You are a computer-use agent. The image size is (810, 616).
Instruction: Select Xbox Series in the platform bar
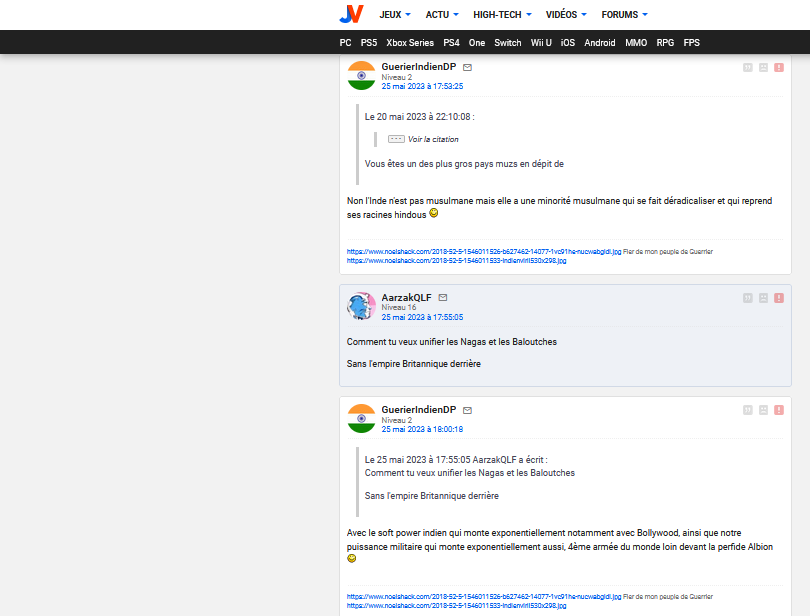click(x=410, y=43)
